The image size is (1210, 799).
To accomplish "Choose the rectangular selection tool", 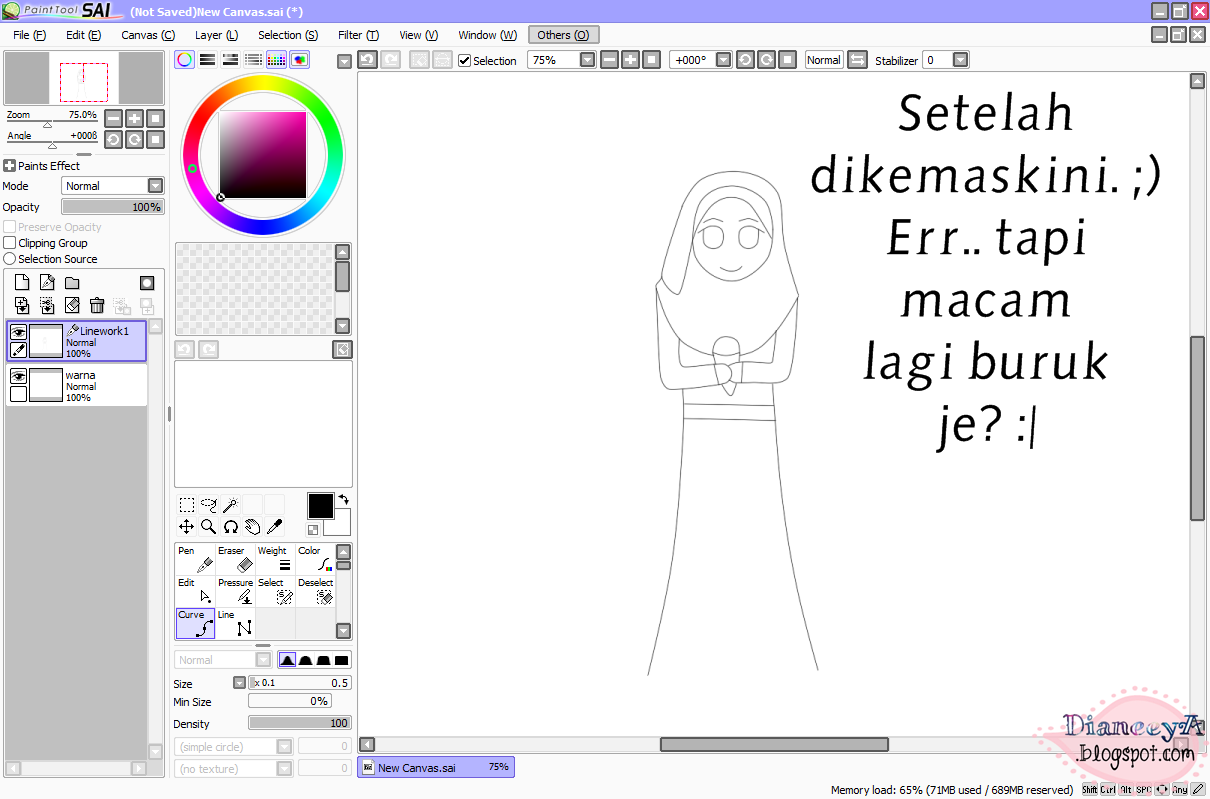I will click(x=187, y=505).
